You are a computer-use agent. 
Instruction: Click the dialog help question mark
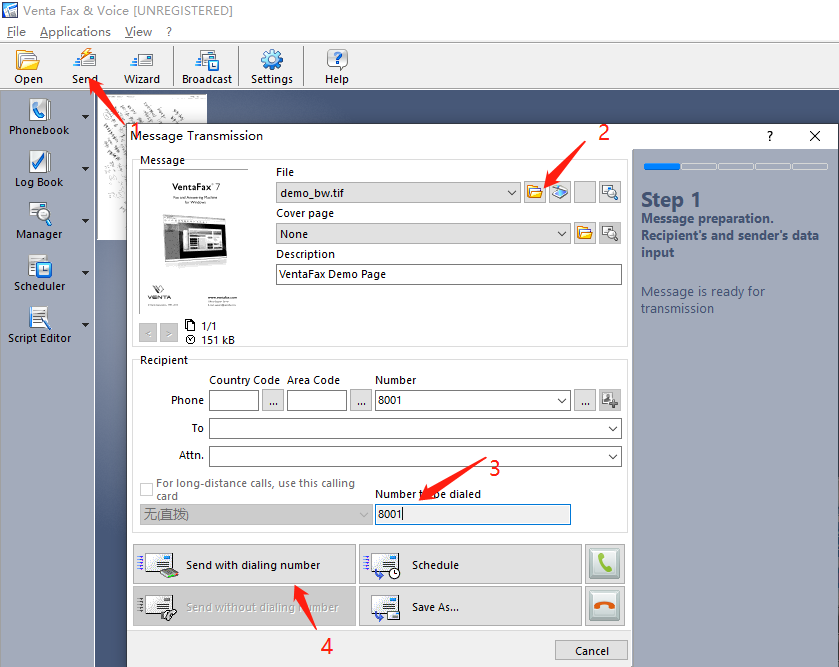click(x=769, y=136)
